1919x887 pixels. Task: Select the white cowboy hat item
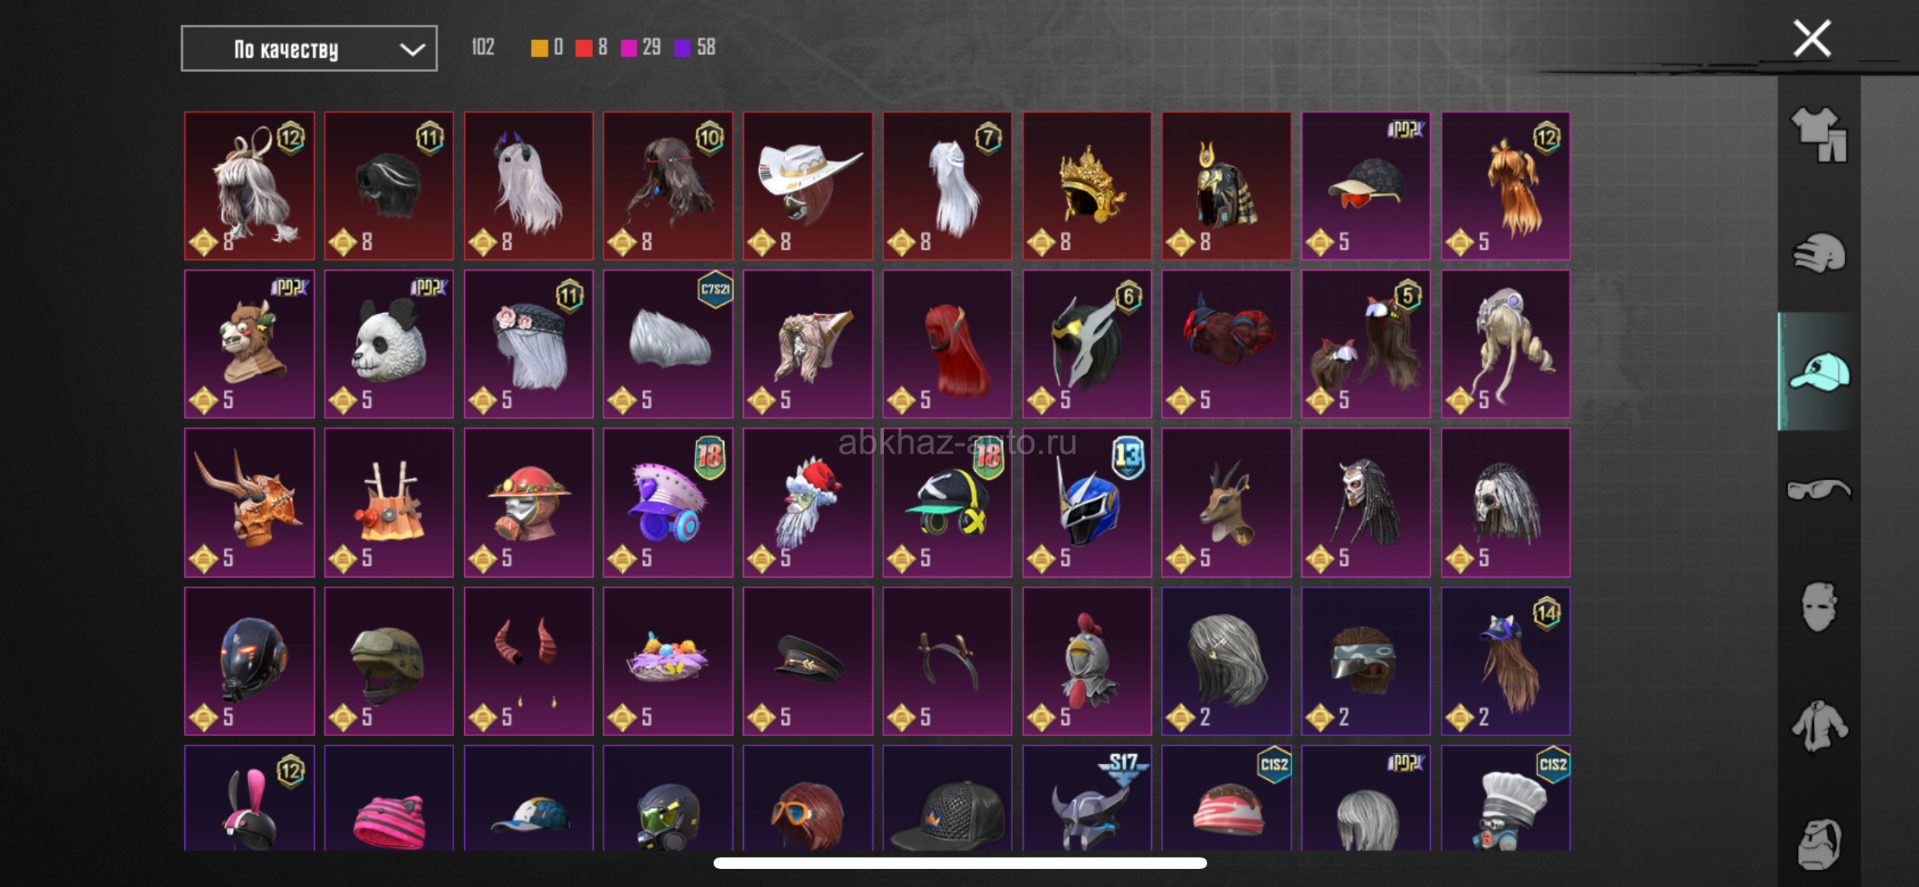[808, 186]
